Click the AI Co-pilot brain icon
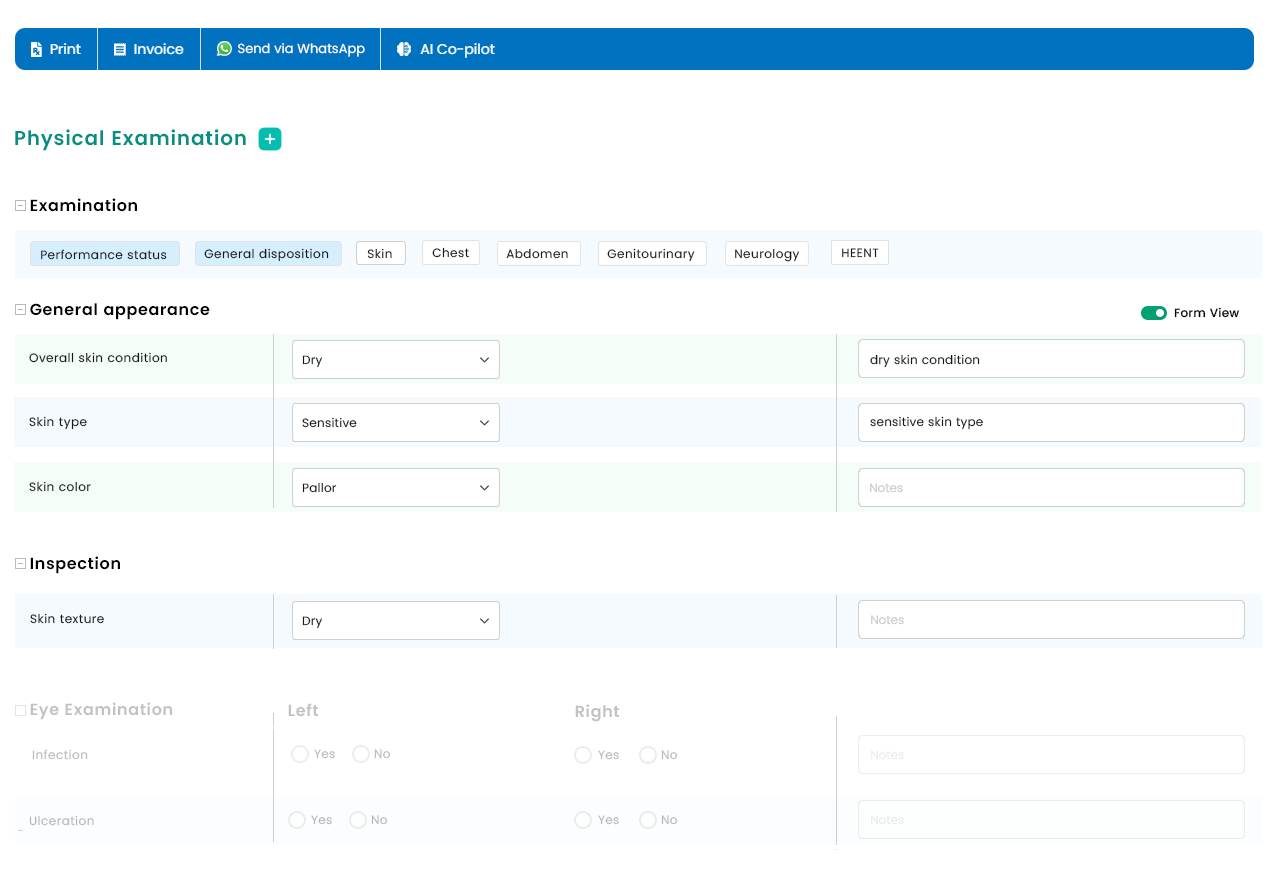The image size is (1269, 893). [x=404, y=49]
